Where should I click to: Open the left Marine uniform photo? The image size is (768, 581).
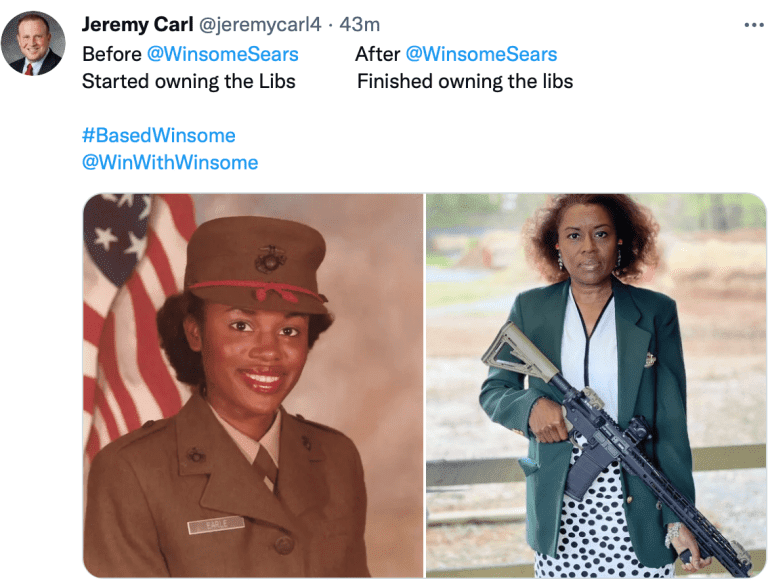(253, 386)
